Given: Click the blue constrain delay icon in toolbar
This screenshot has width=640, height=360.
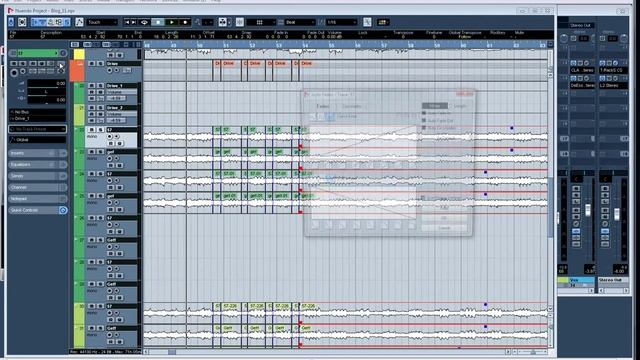Looking at the screenshot, I should point(11,22).
